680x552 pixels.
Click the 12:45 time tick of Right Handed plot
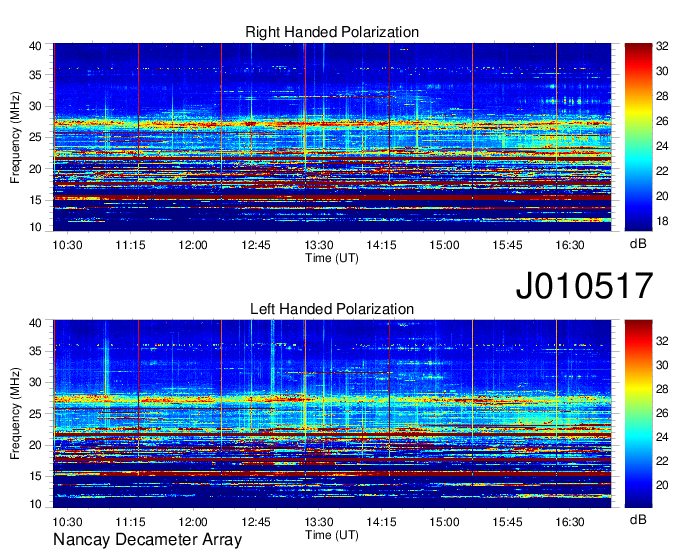[x=256, y=245]
